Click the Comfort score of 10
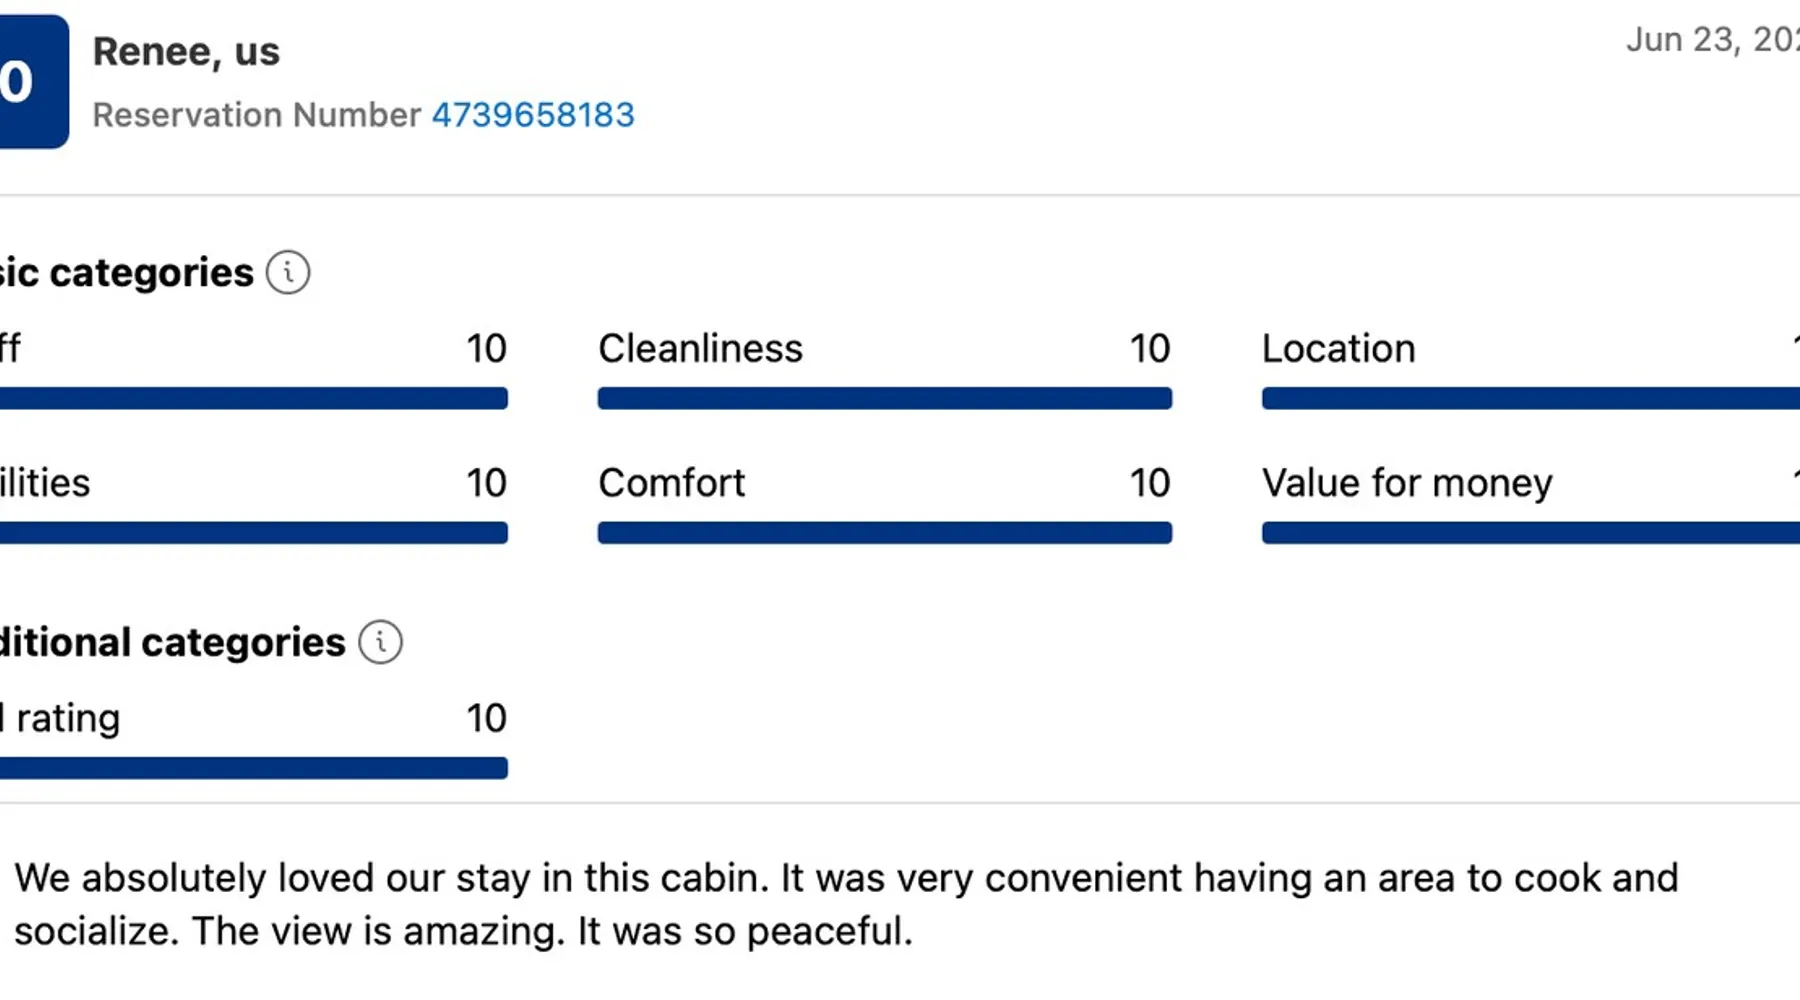The height and width of the screenshot is (1000, 1800). pos(1149,483)
